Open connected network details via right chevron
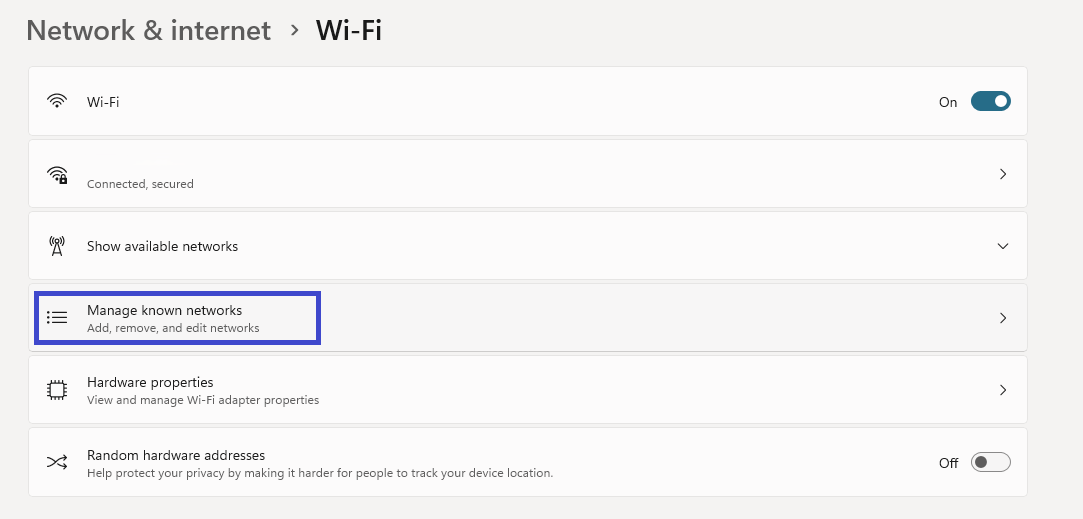This screenshot has height=519, width=1083. coord(1003,174)
